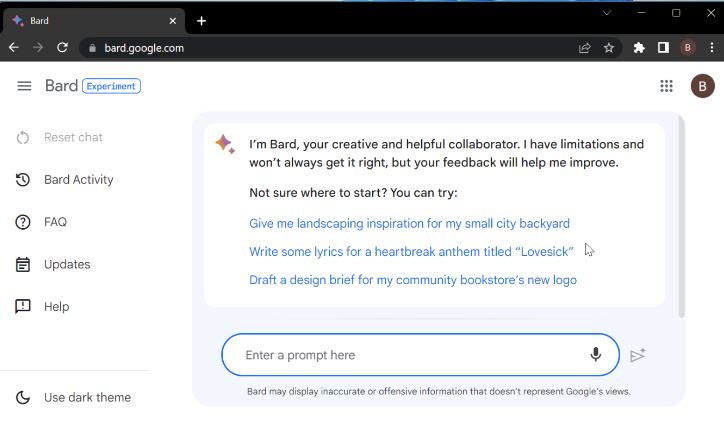Switch on Use dark theme
The image size is (724, 421).
pos(87,397)
